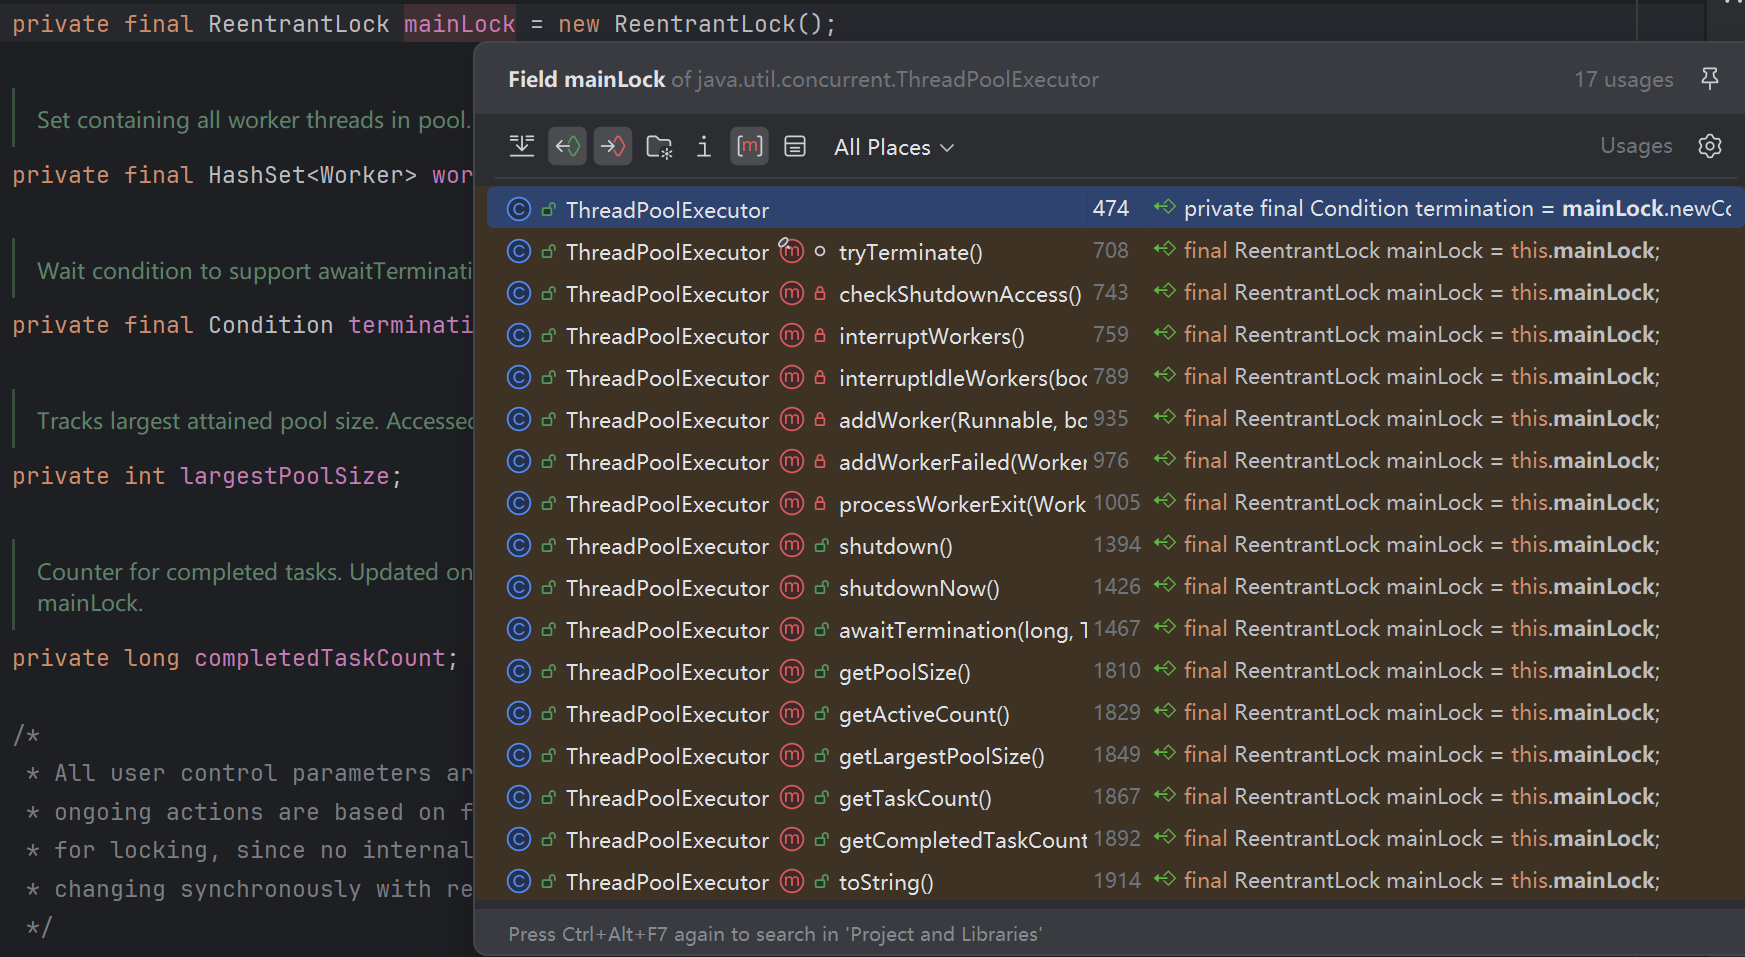
Task: Click the read-access icon beside line 976
Action: click(1164, 460)
